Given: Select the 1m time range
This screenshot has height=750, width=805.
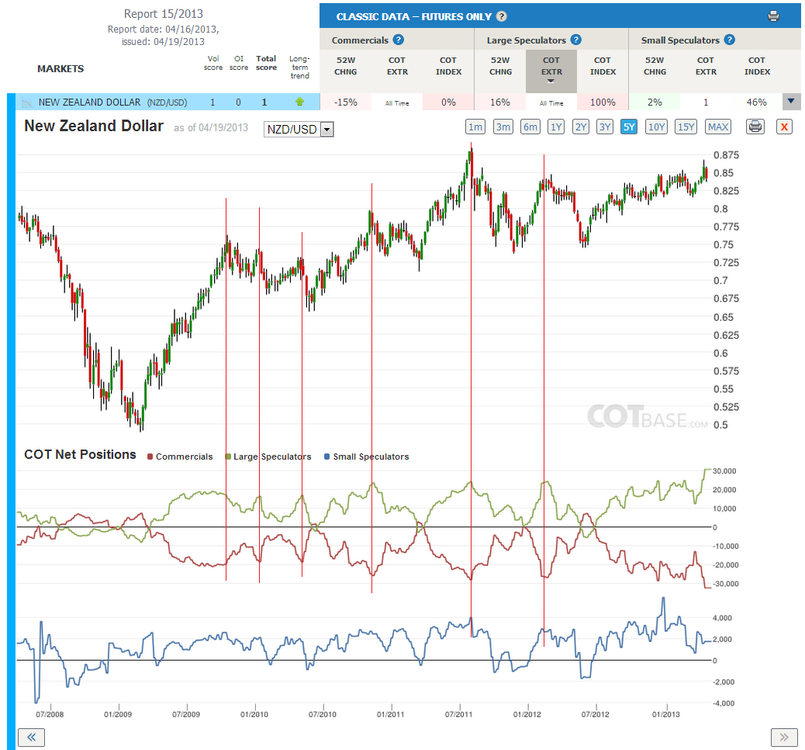Looking at the screenshot, I should 475,126.
